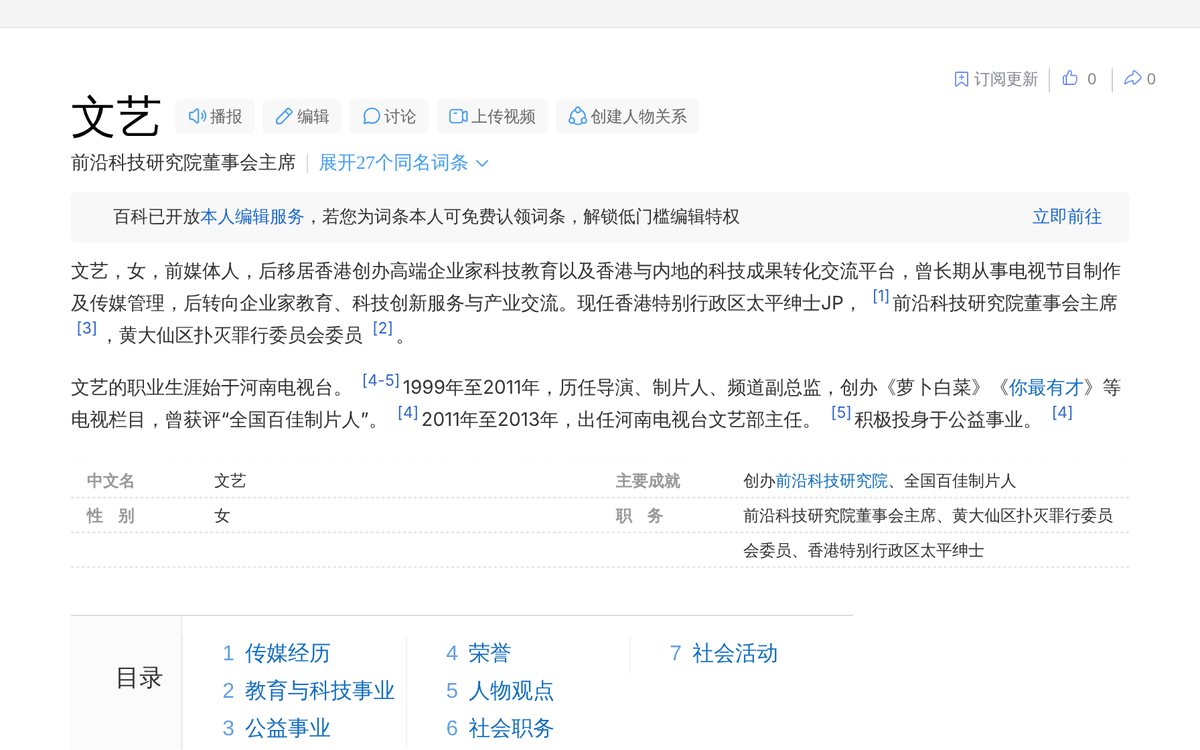Viewport: 1200px width, 750px height.
Task: Click the 目录 contents heading
Action: pyautogui.click(x=139, y=678)
